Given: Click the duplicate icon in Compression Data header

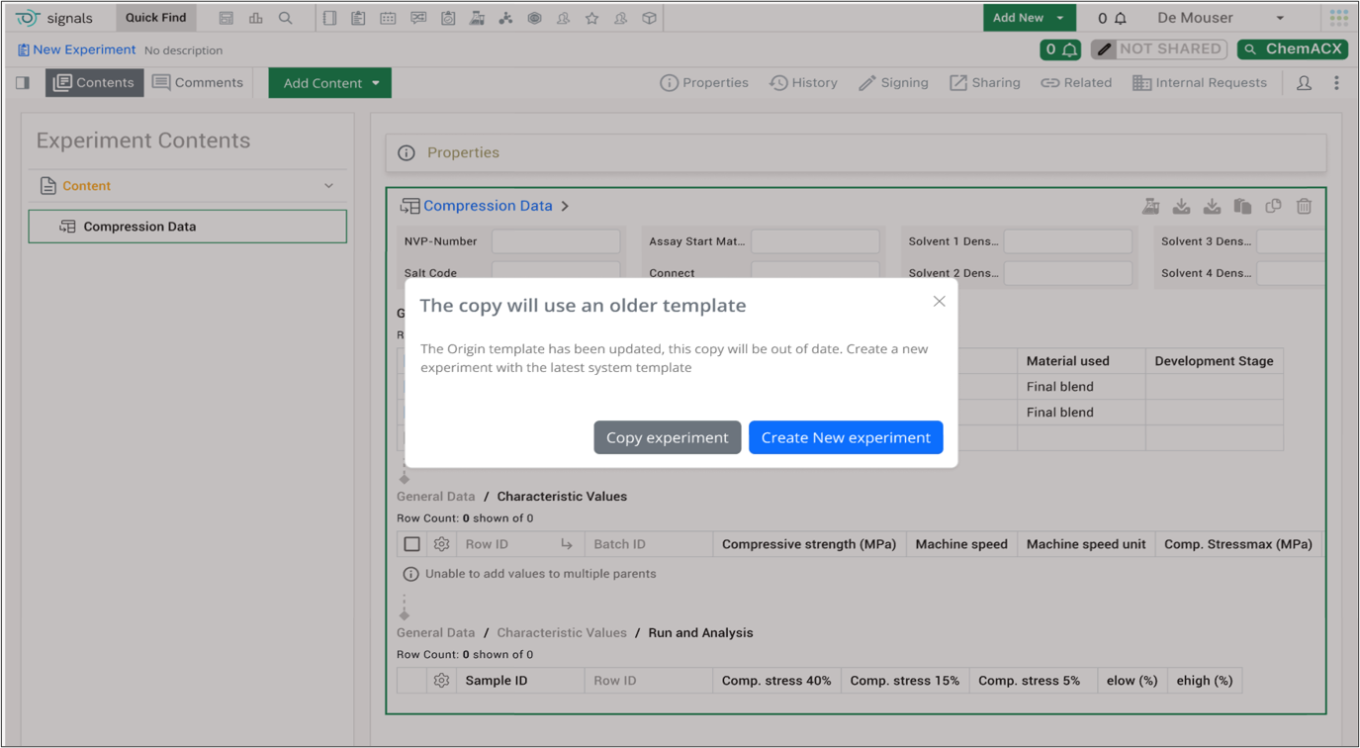Looking at the screenshot, I should click(1273, 206).
